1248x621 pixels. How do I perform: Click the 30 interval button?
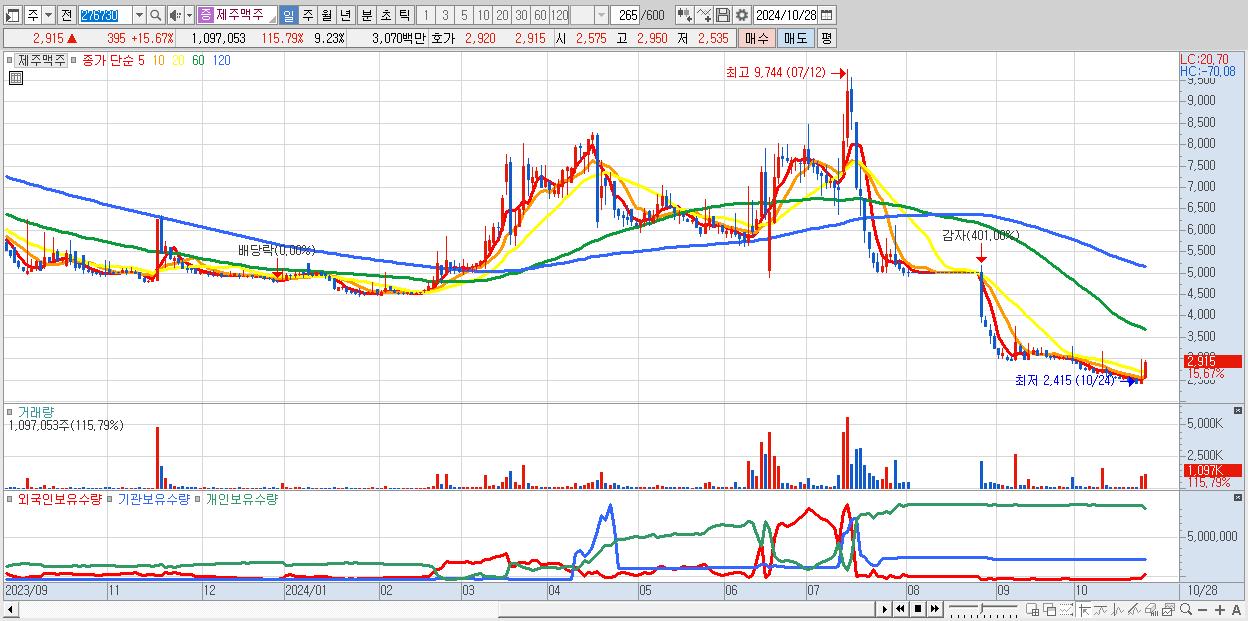[x=521, y=15]
